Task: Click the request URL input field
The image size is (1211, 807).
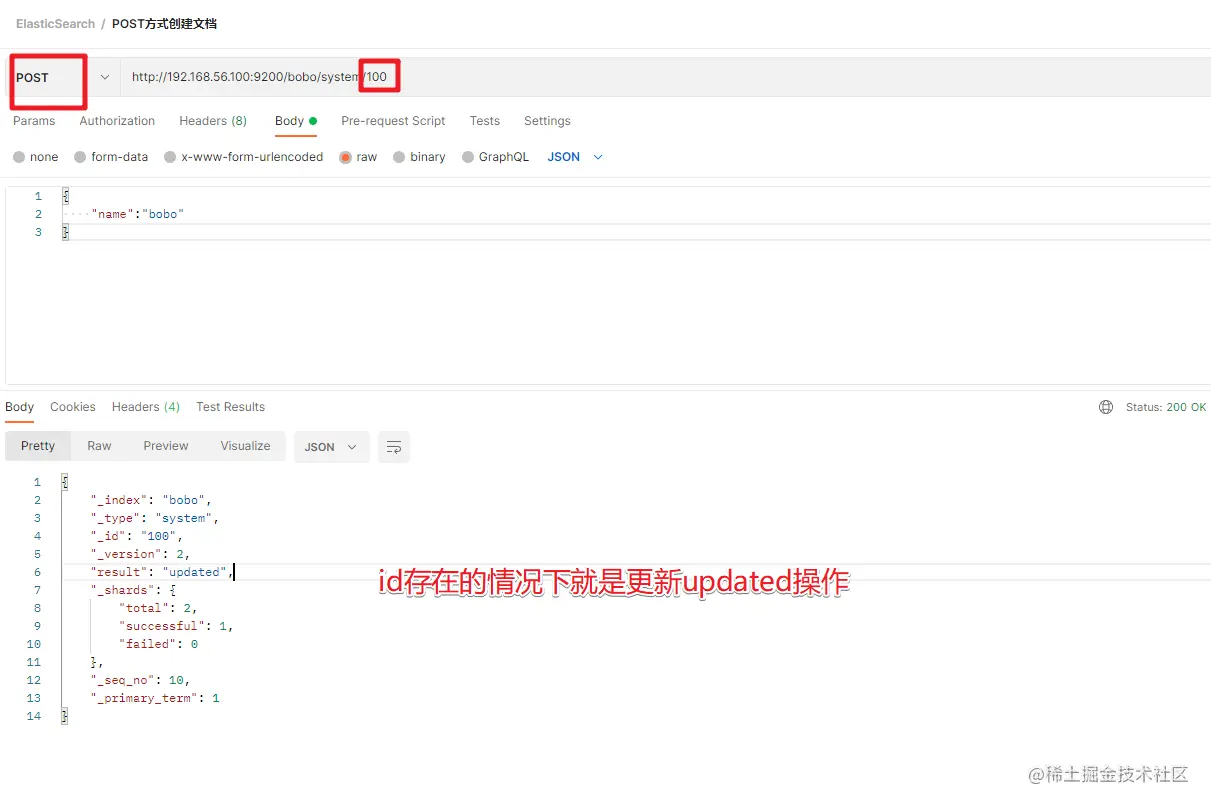Action: (x=665, y=77)
